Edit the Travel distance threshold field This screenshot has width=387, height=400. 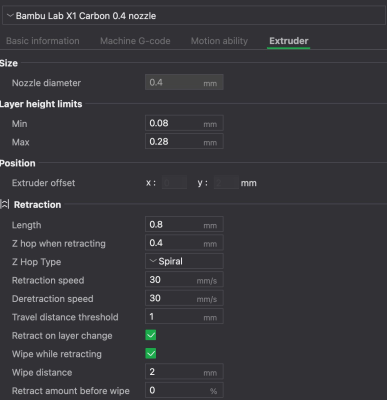pos(184,317)
